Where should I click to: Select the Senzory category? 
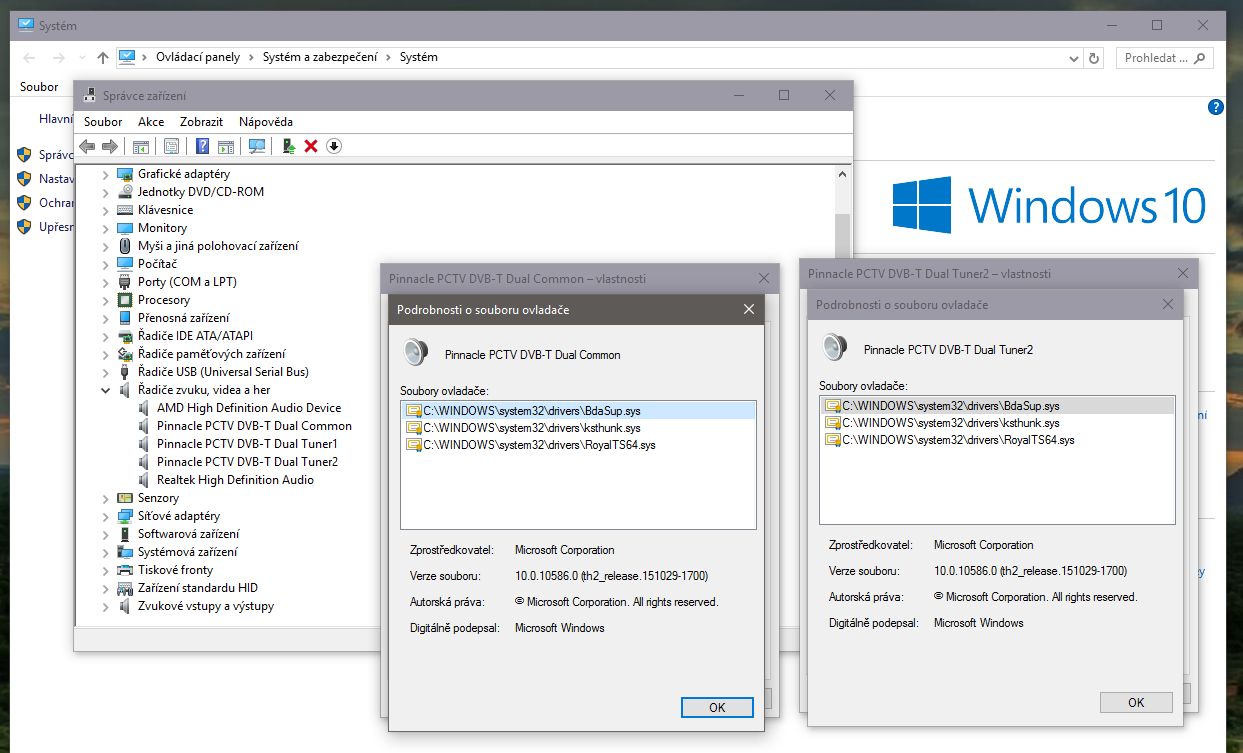[159, 498]
